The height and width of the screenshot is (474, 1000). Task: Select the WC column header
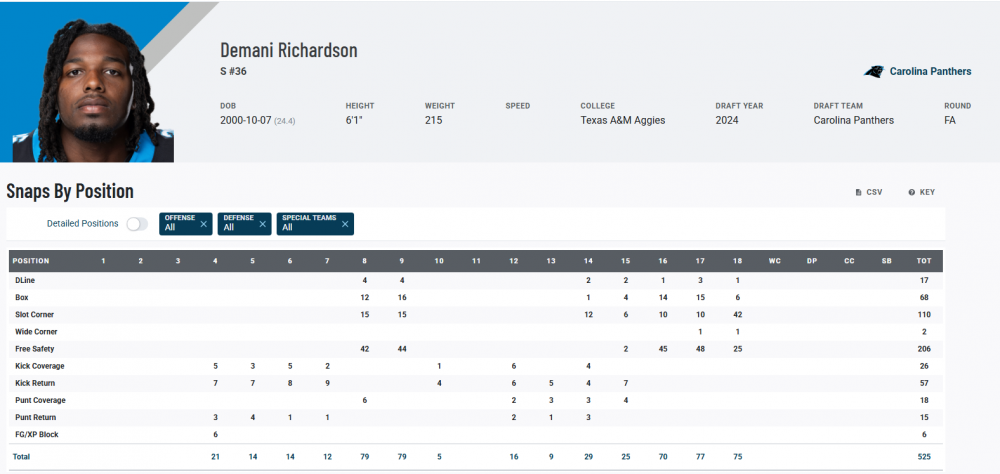coord(774,261)
